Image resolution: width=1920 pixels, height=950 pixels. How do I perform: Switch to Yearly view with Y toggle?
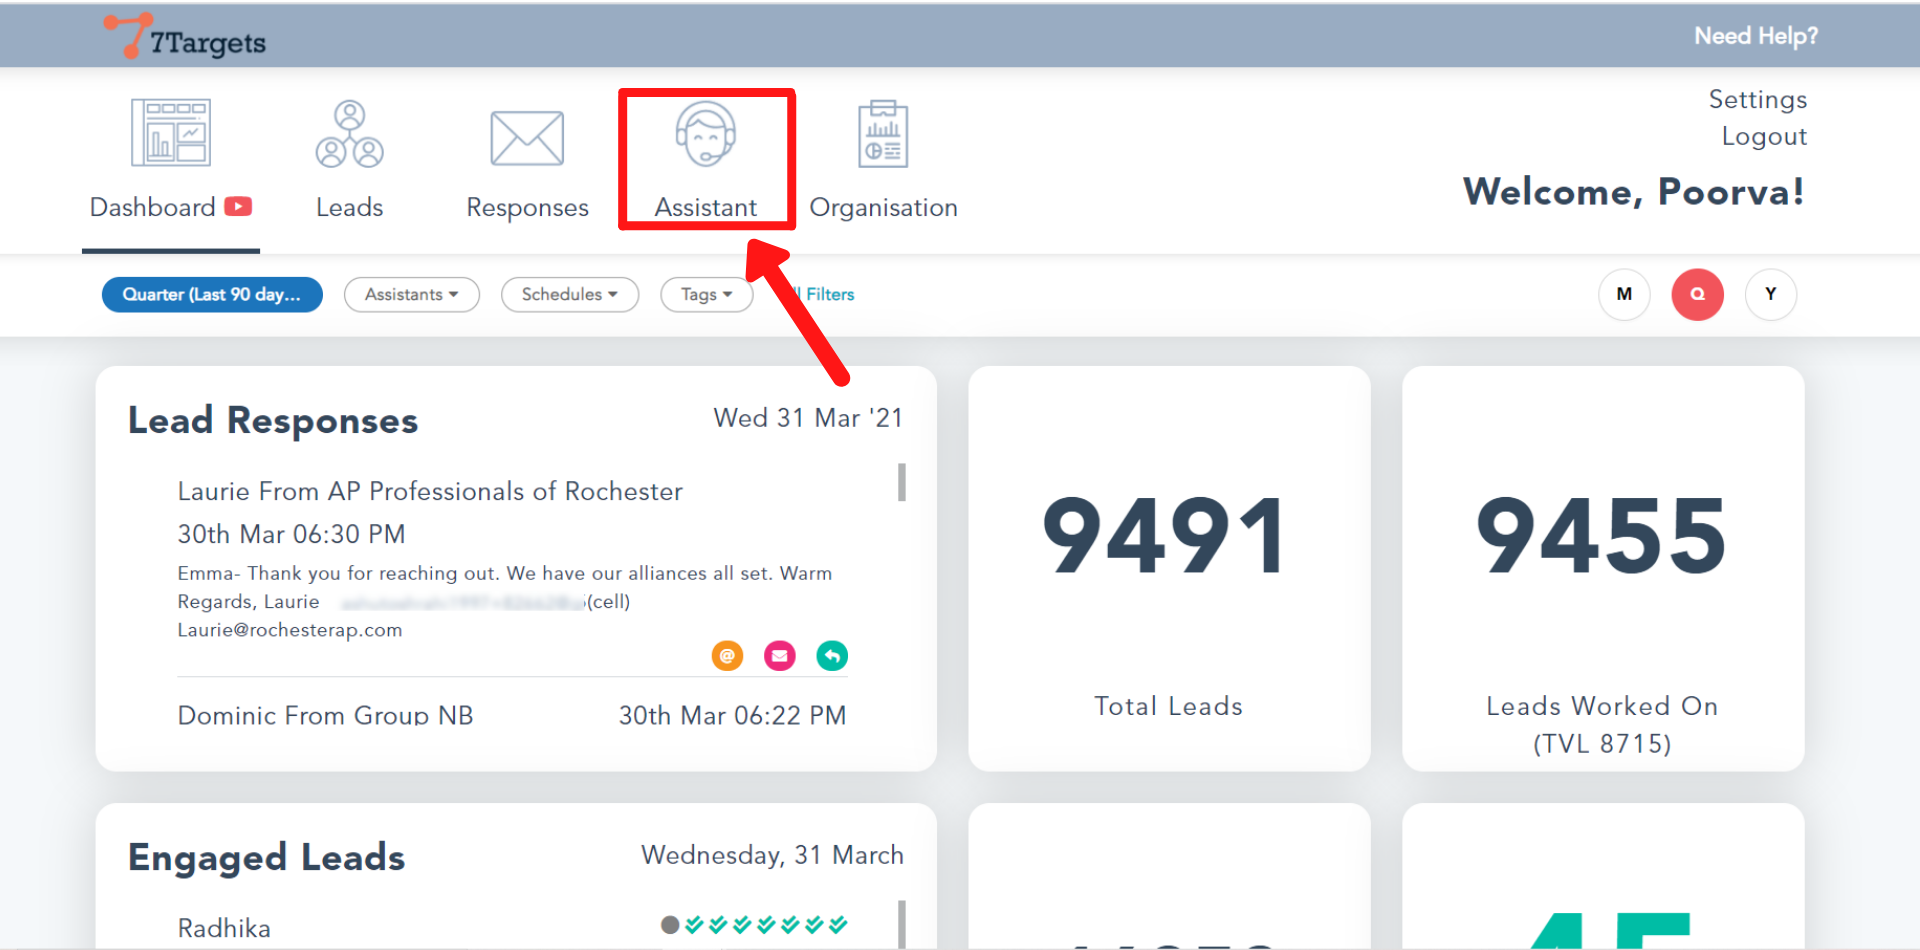click(1770, 294)
